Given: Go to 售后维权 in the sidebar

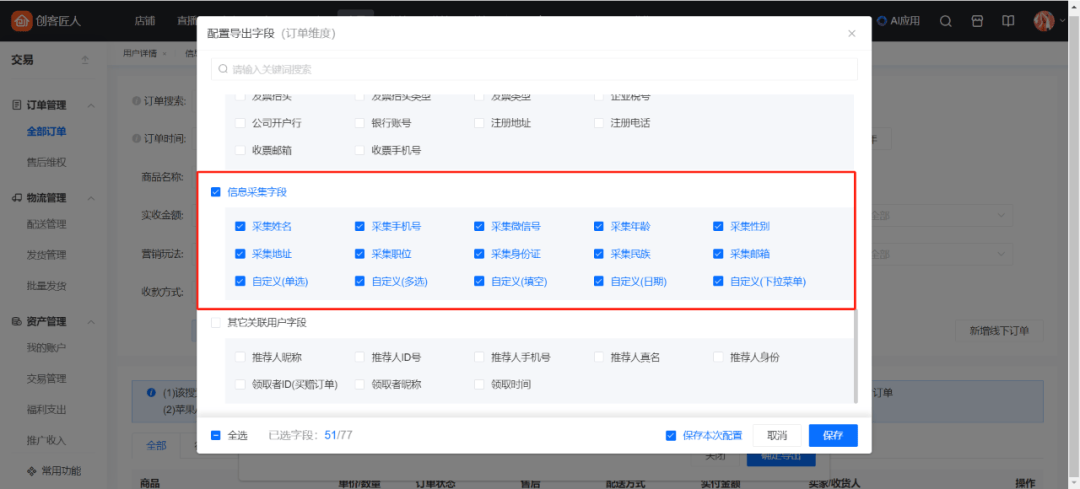Looking at the screenshot, I should [x=46, y=162].
